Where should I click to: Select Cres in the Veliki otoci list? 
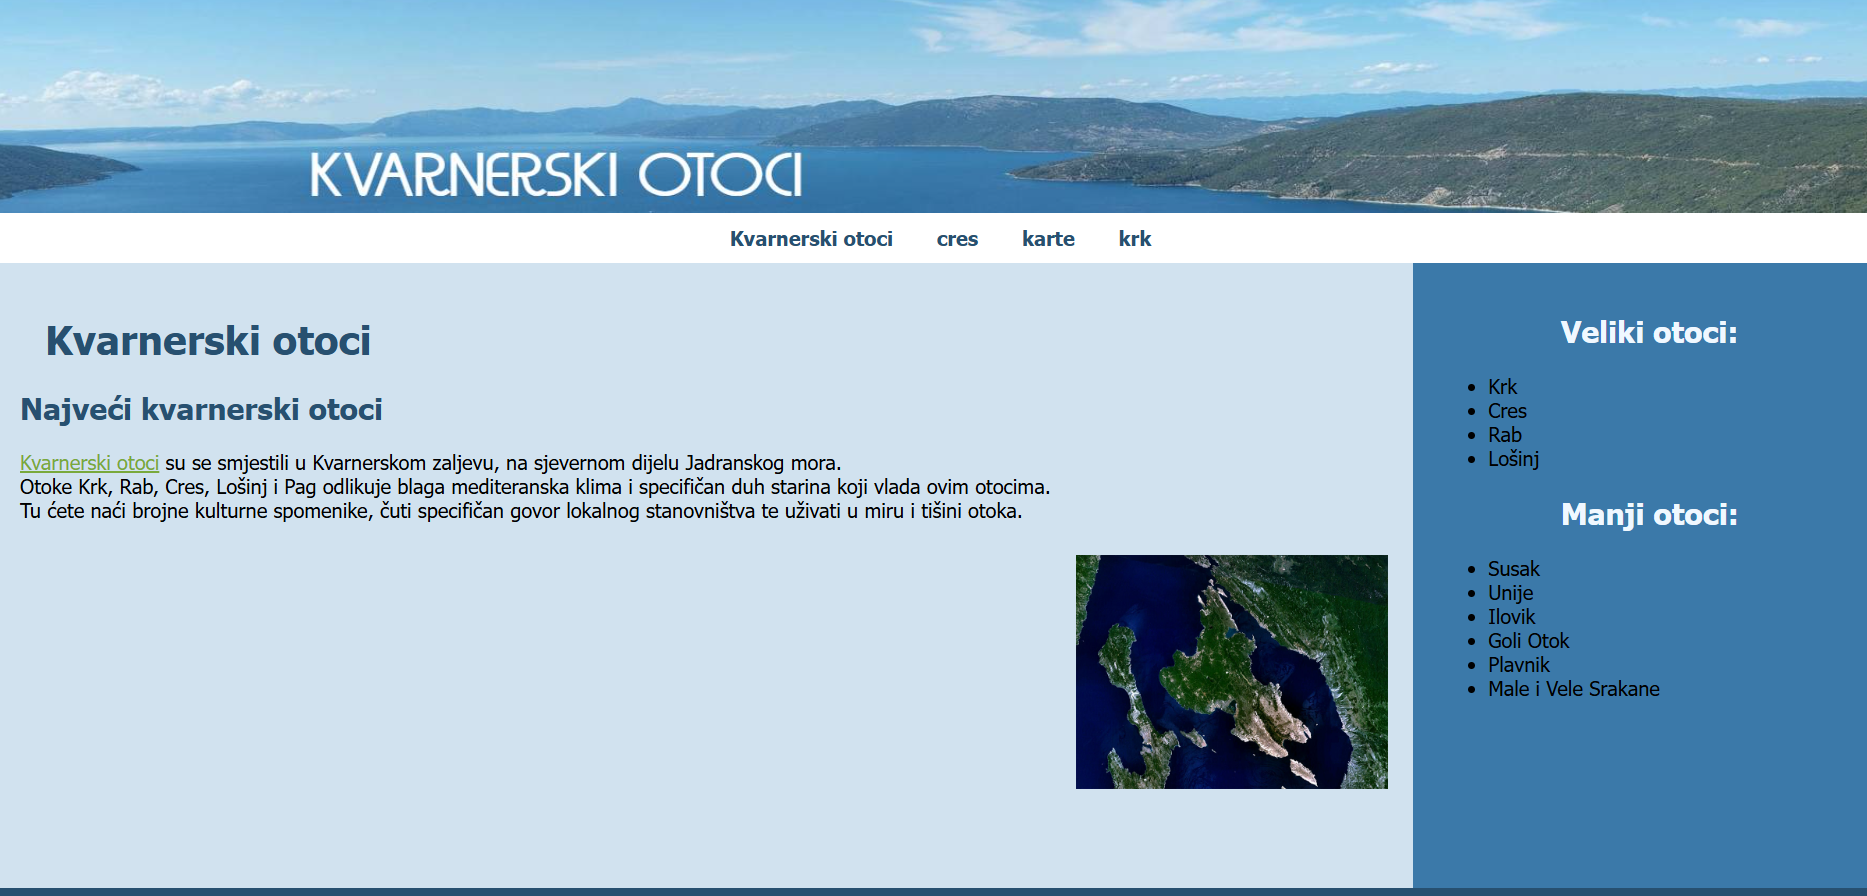1507,411
